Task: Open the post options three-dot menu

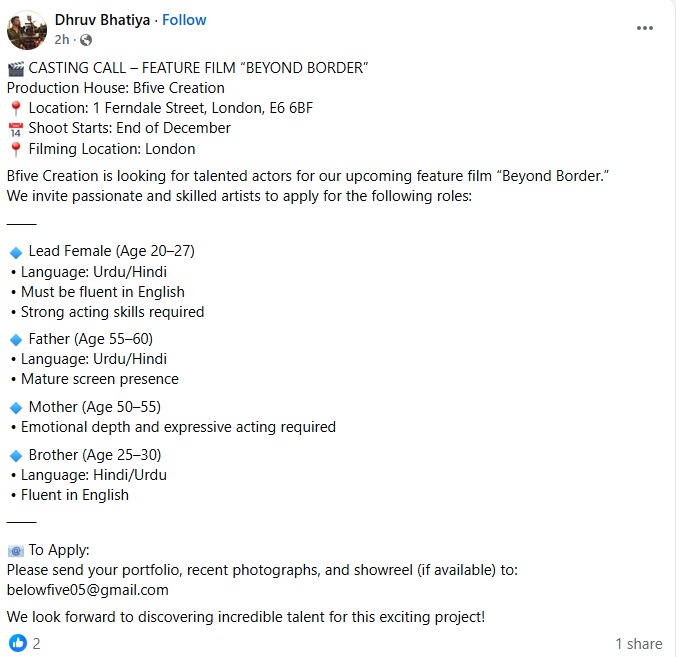Action: coord(644,28)
